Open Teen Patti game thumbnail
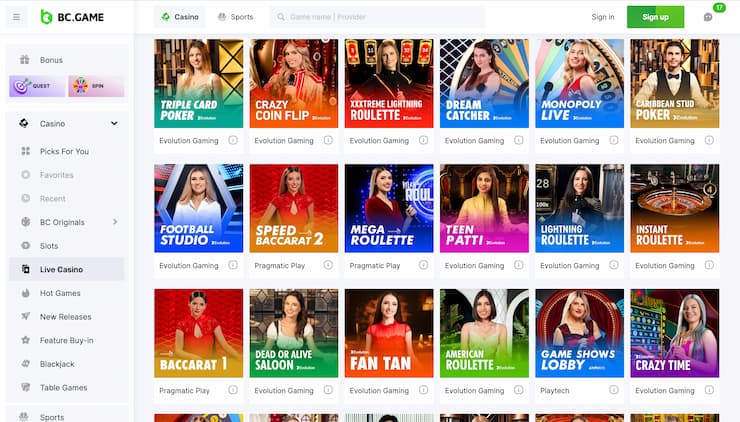 click(484, 208)
